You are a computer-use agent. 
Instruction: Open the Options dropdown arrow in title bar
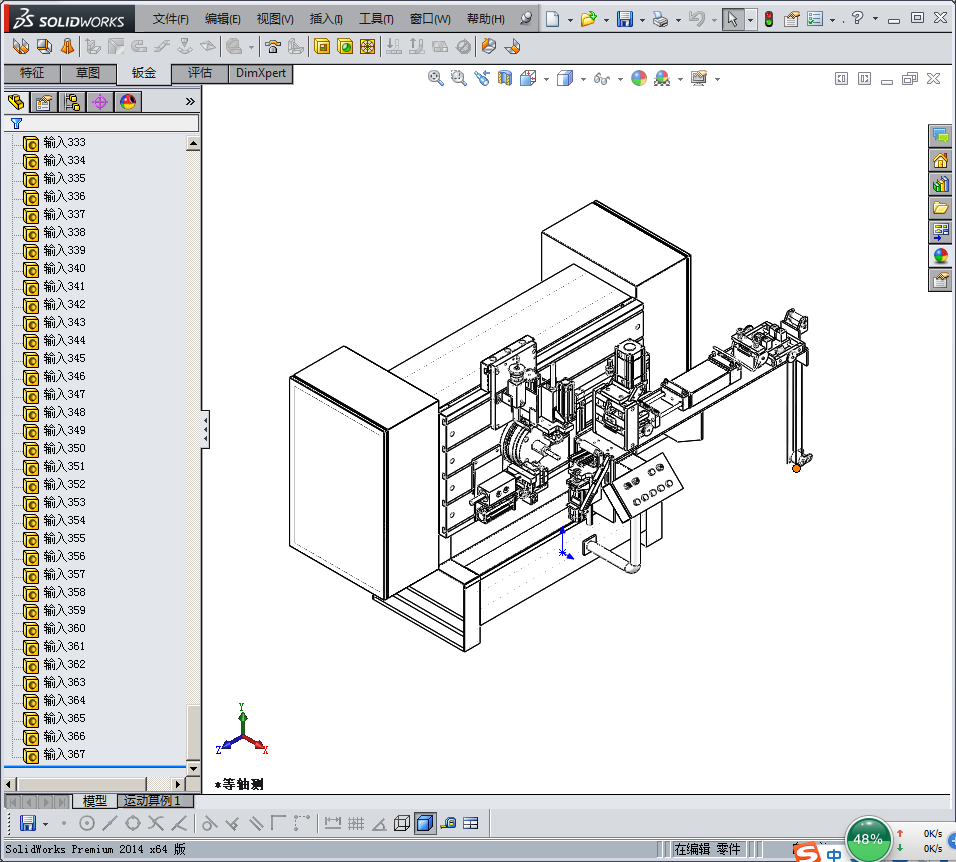832,20
